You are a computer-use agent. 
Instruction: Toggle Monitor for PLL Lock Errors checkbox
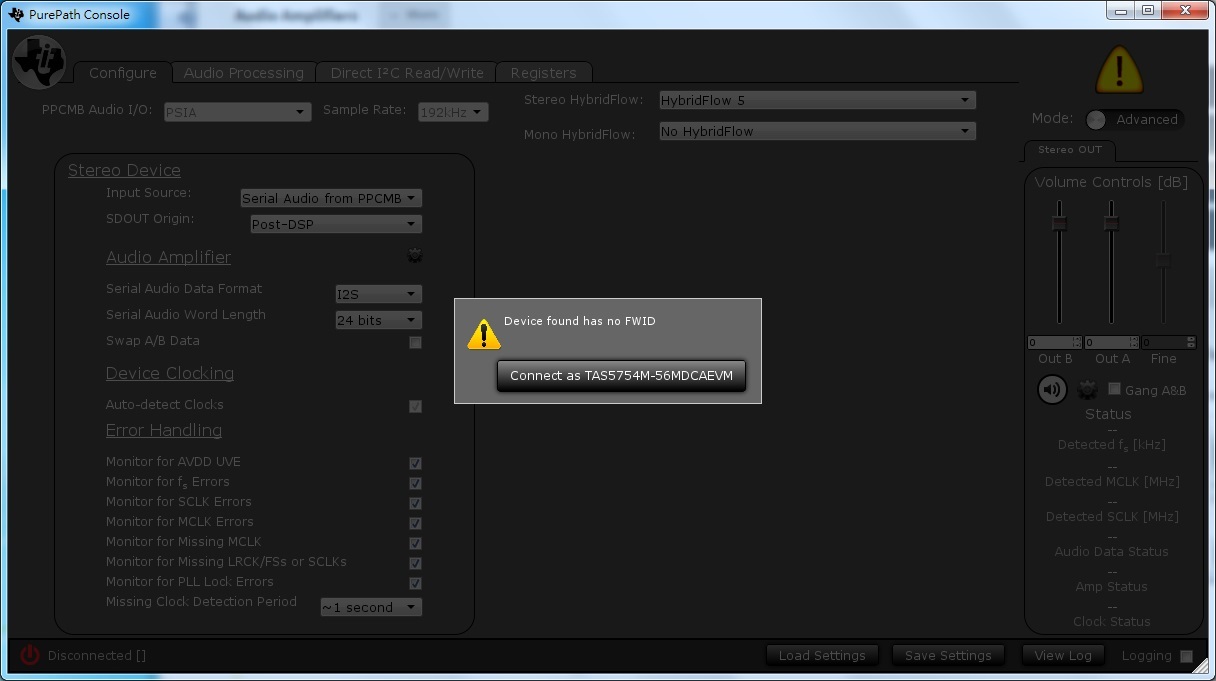click(415, 583)
